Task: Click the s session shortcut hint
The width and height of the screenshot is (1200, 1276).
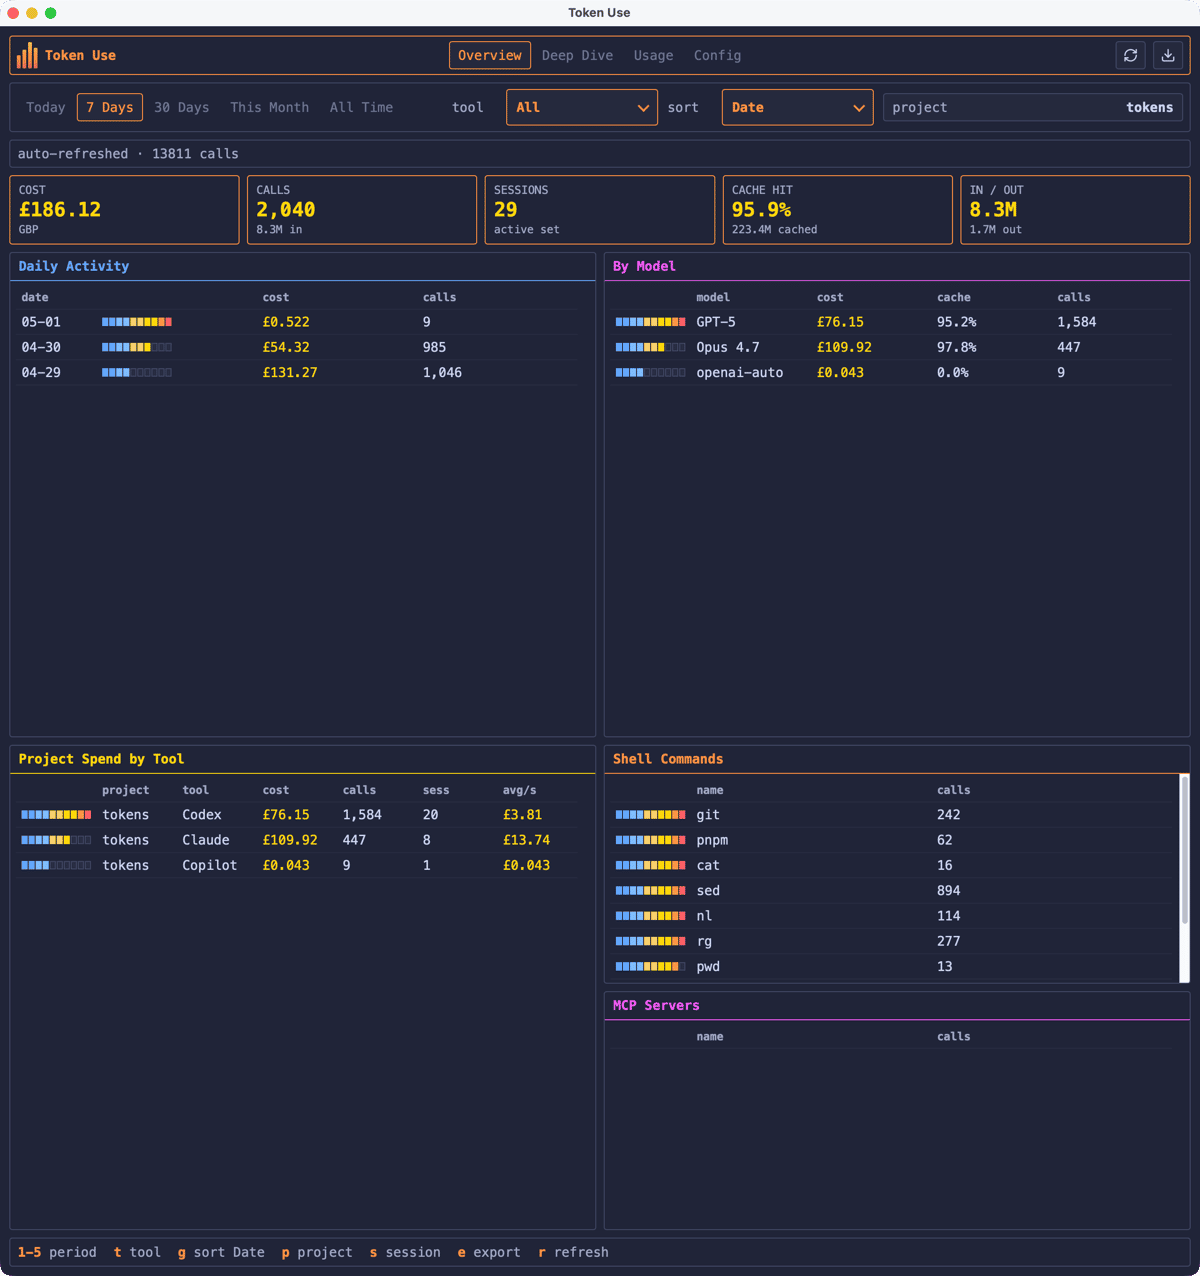Action: (405, 1252)
